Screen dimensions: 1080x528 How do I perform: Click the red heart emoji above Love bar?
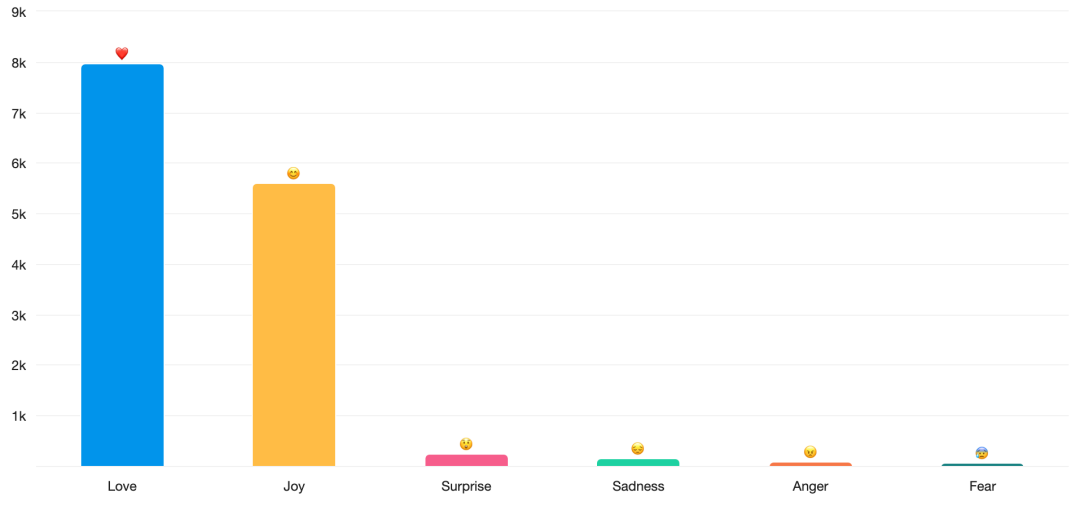(122, 54)
